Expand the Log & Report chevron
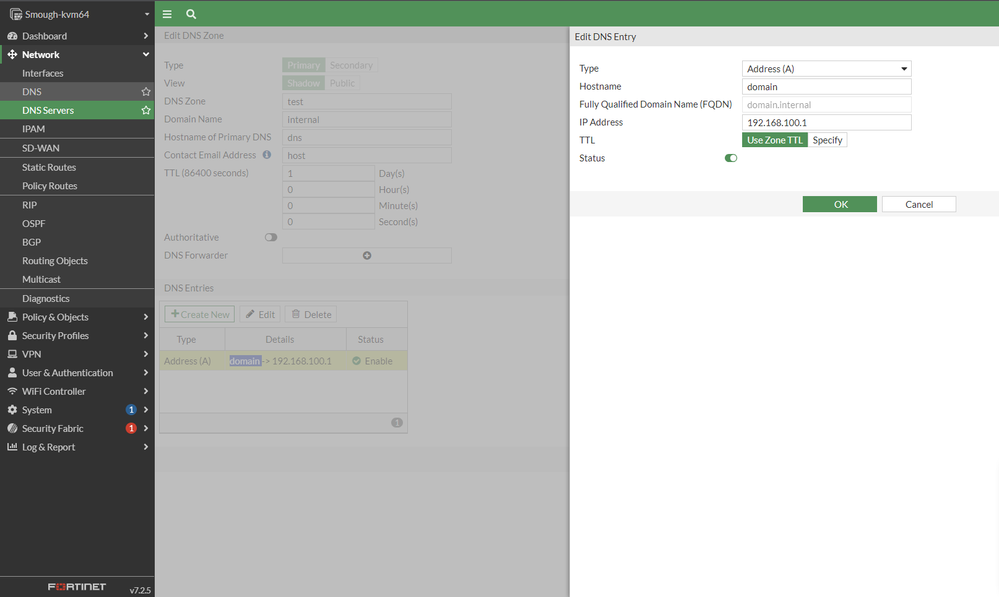Screen dimensions: 999x597 146,447
